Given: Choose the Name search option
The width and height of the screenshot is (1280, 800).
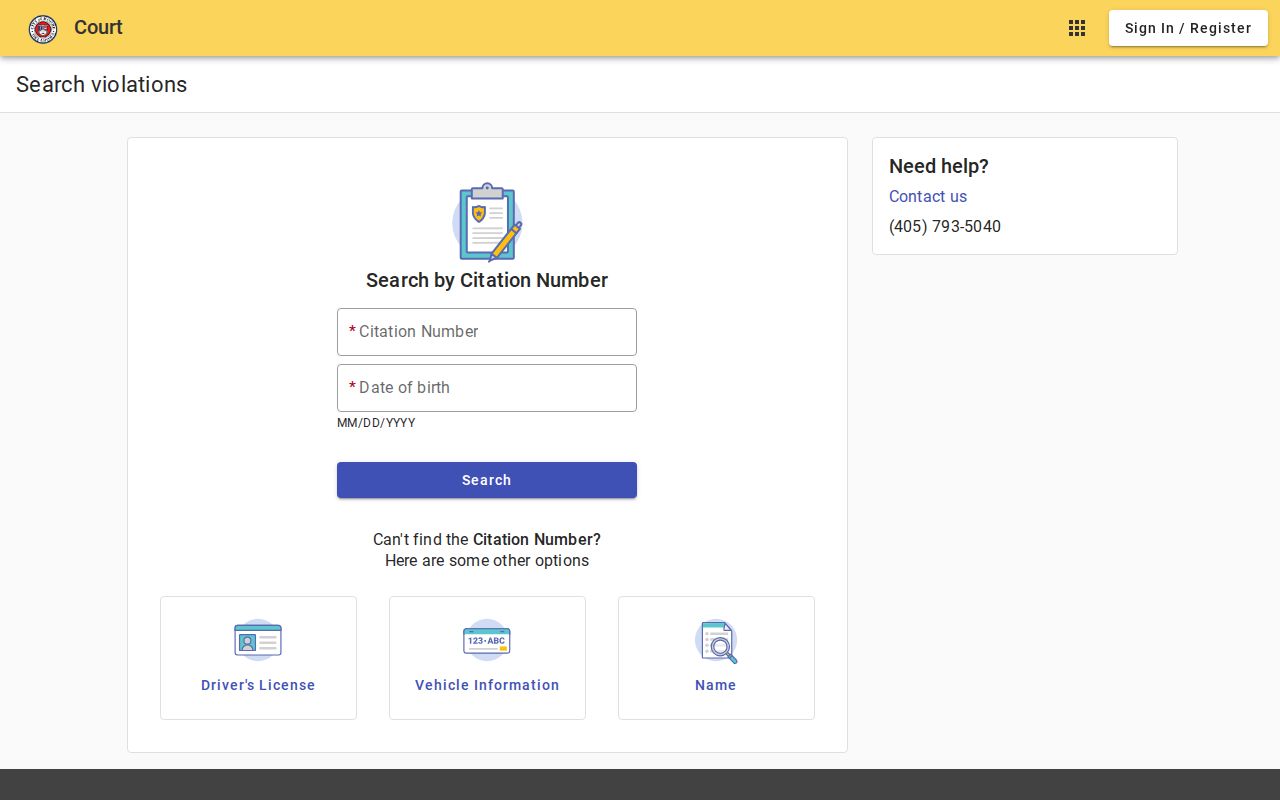Looking at the screenshot, I should click(716, 658).
